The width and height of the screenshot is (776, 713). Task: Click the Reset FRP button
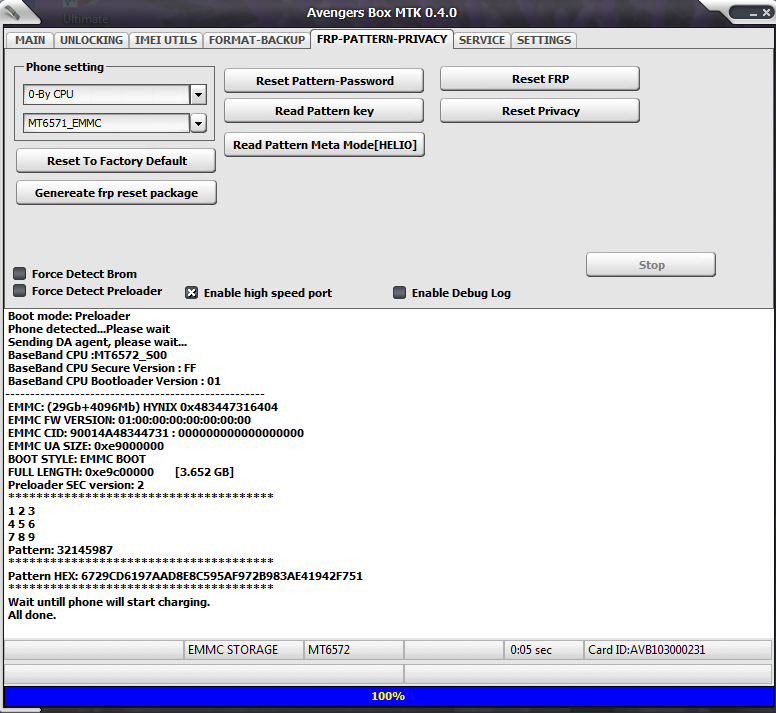point(540,79)
